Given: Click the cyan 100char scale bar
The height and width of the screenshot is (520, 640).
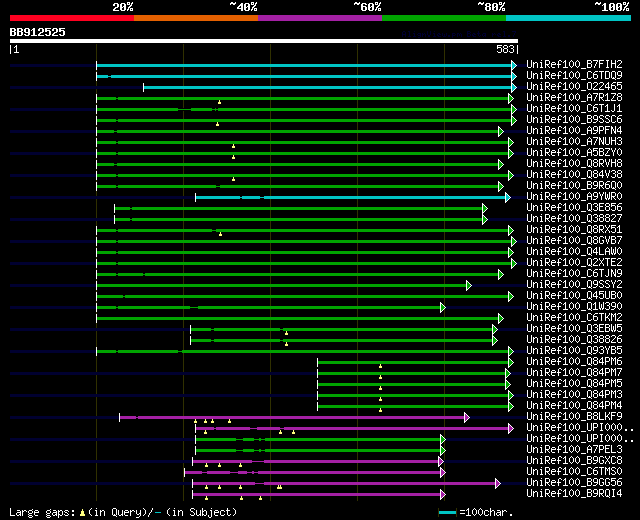Looking at the screenshot, I should (x=447, y=512).
